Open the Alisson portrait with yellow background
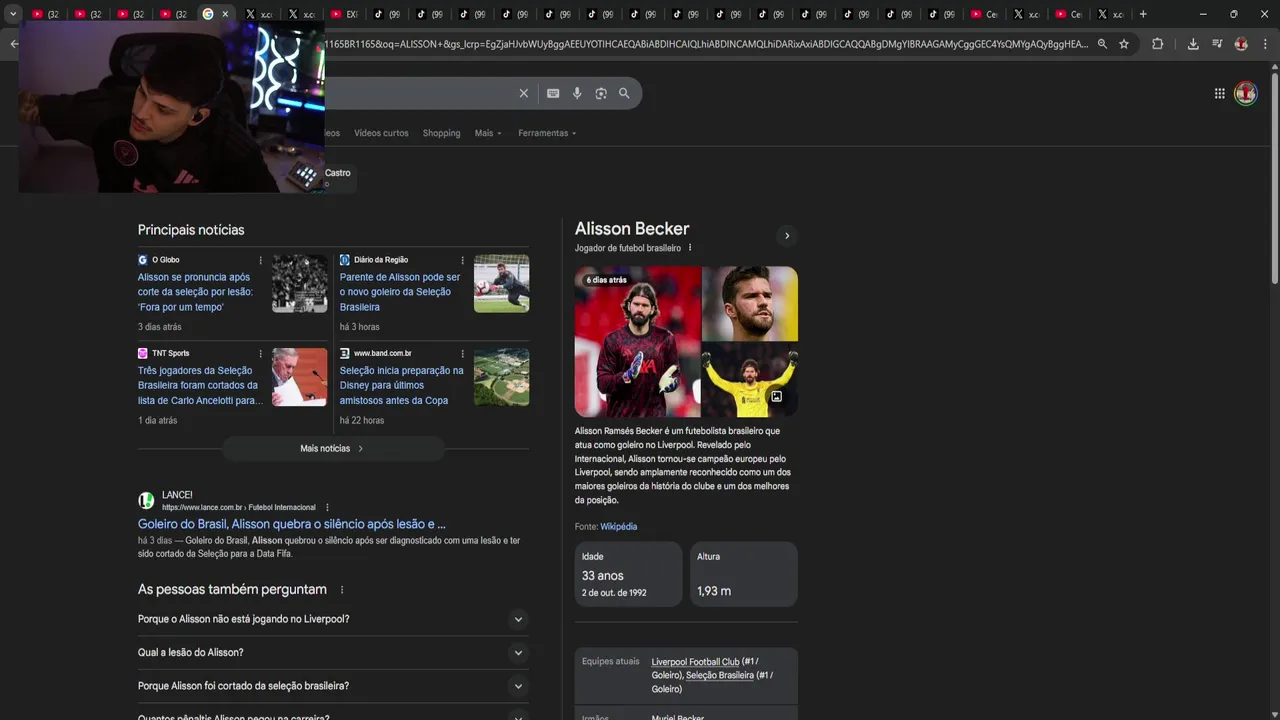Viewport: 1280px width, 720px height. pos(750,303)
